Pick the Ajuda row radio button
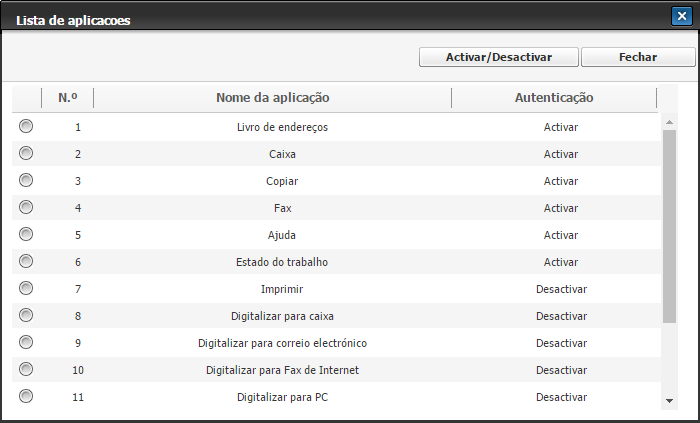 [26, 235]
